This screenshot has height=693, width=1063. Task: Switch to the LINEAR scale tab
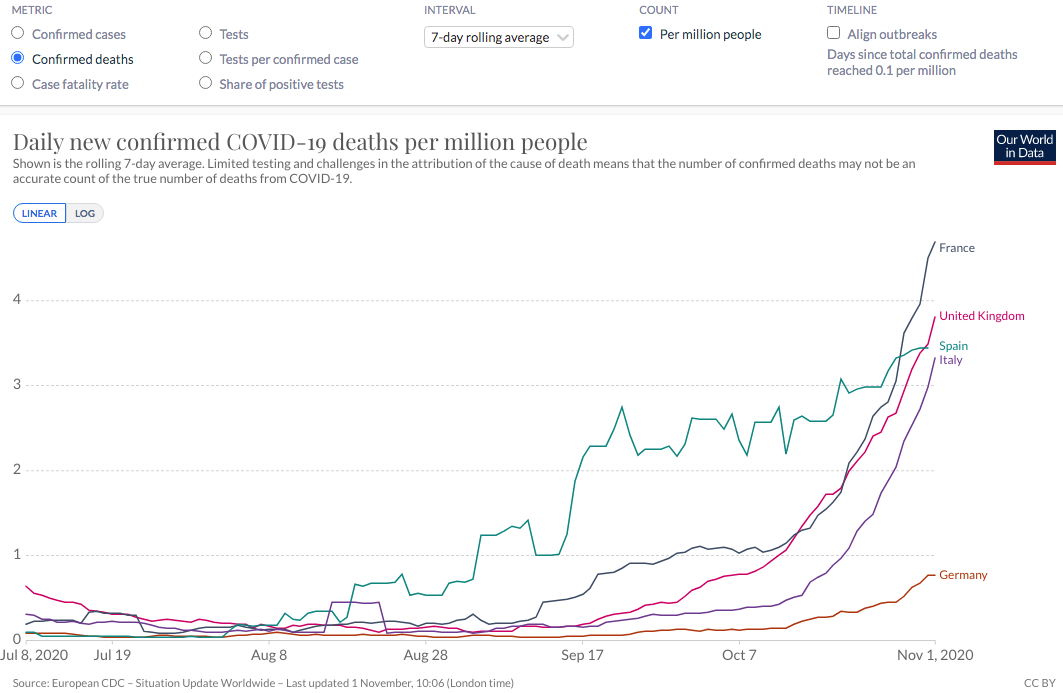[40, 213]
